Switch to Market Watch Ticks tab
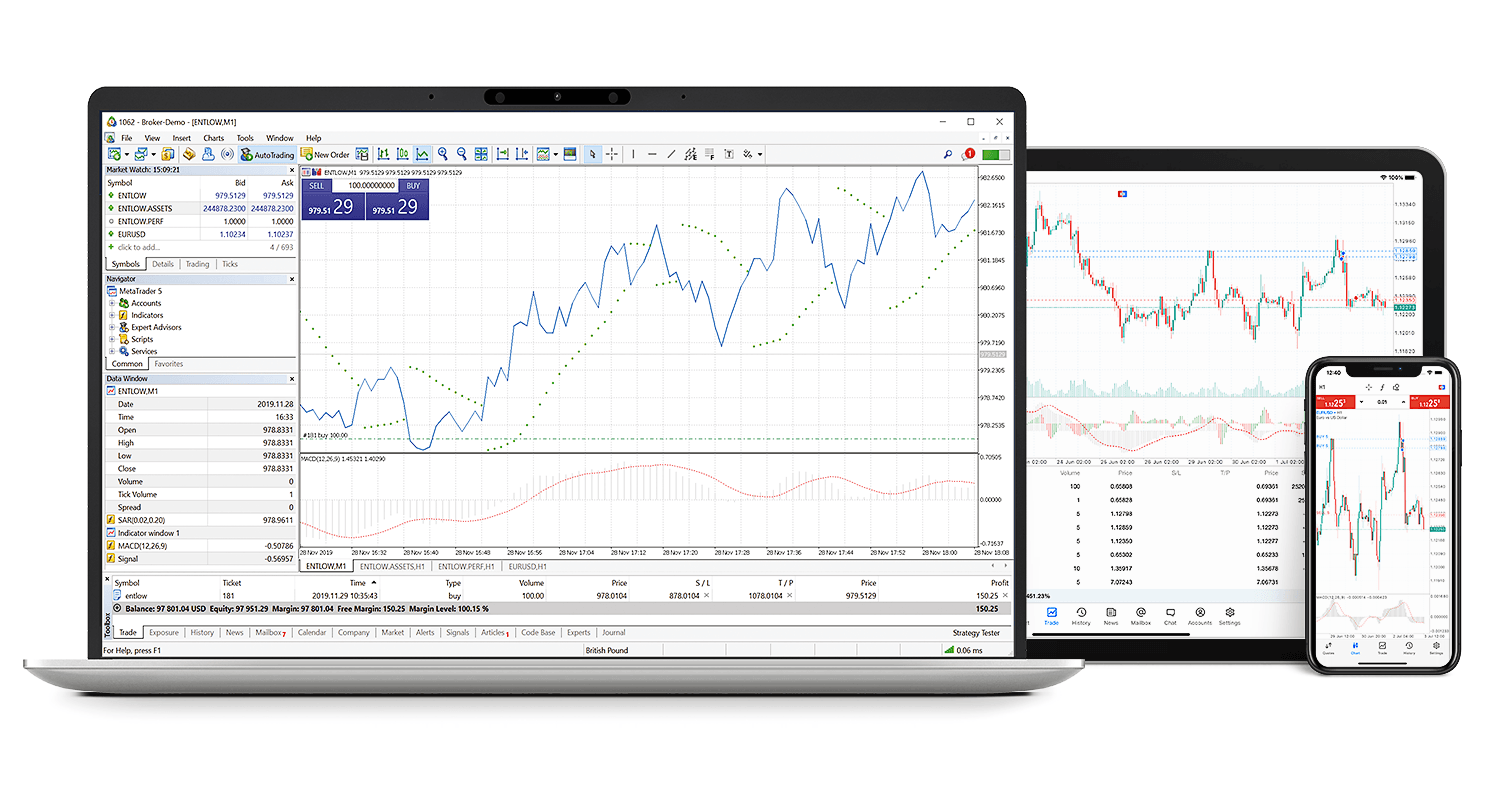 [x=230, y=264]
